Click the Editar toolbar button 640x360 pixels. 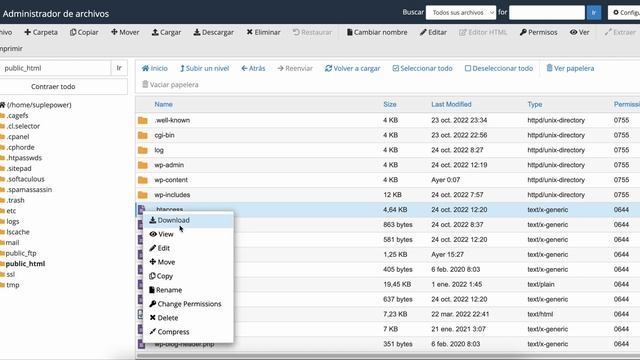click(x=433, y=32)
